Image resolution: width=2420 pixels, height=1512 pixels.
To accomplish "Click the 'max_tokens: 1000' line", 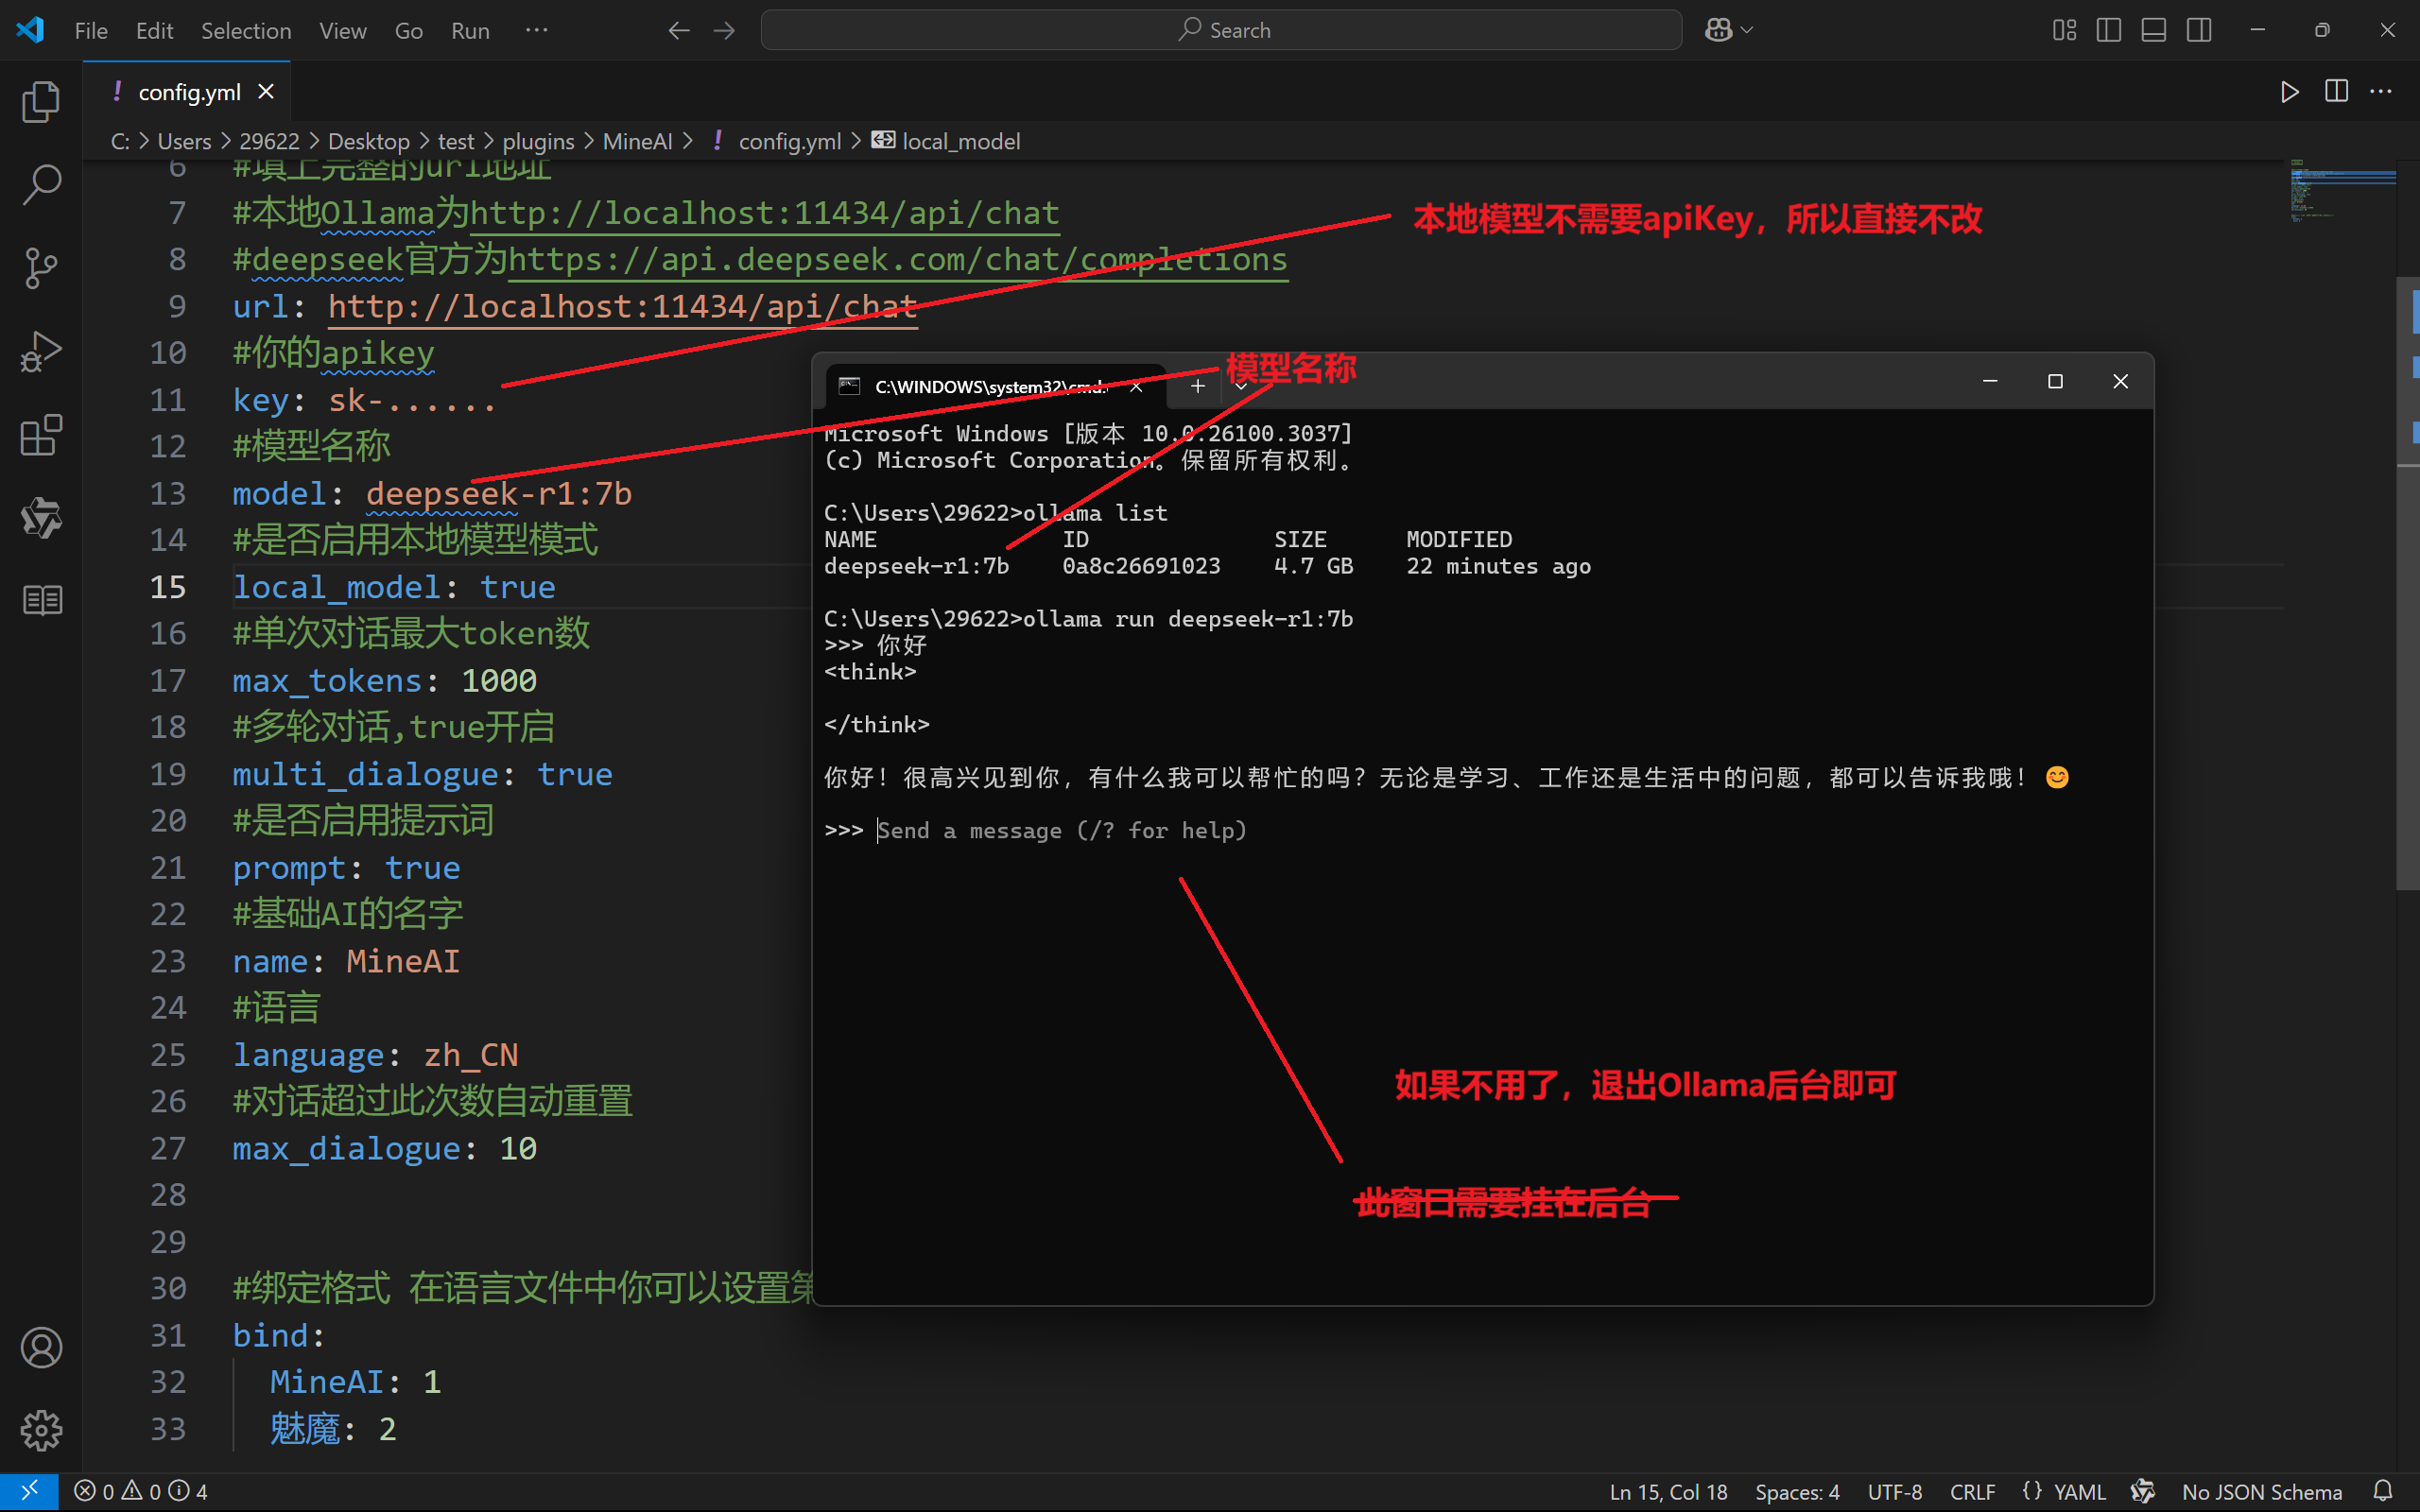I will [384, 680].
